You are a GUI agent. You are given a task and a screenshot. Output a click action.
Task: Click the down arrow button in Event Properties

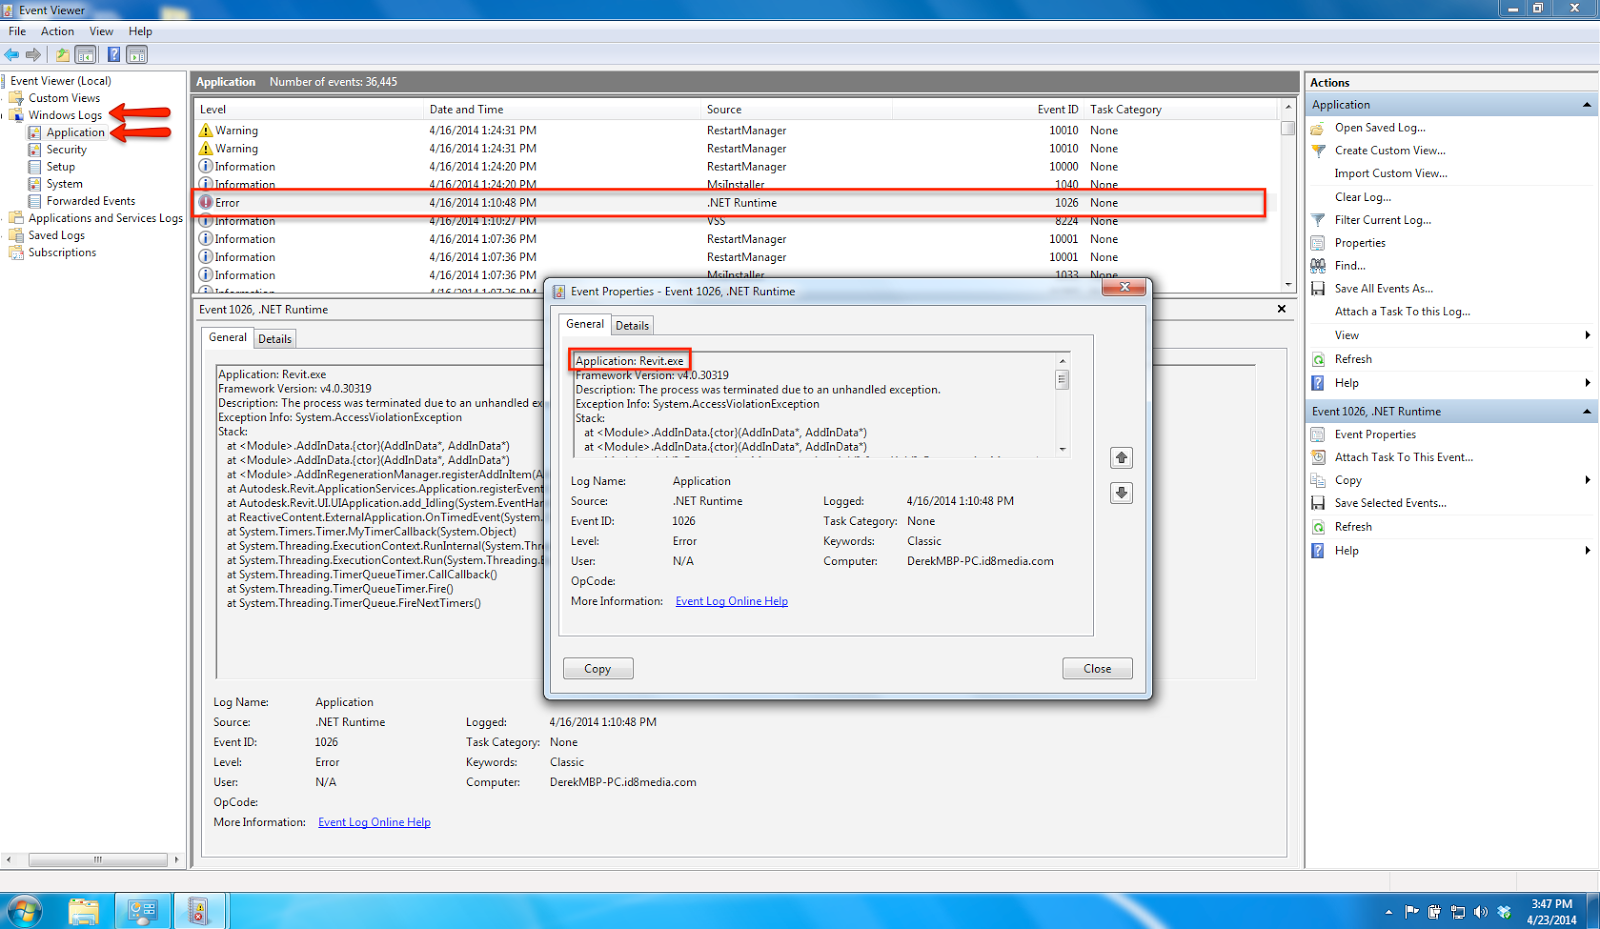1121,493
